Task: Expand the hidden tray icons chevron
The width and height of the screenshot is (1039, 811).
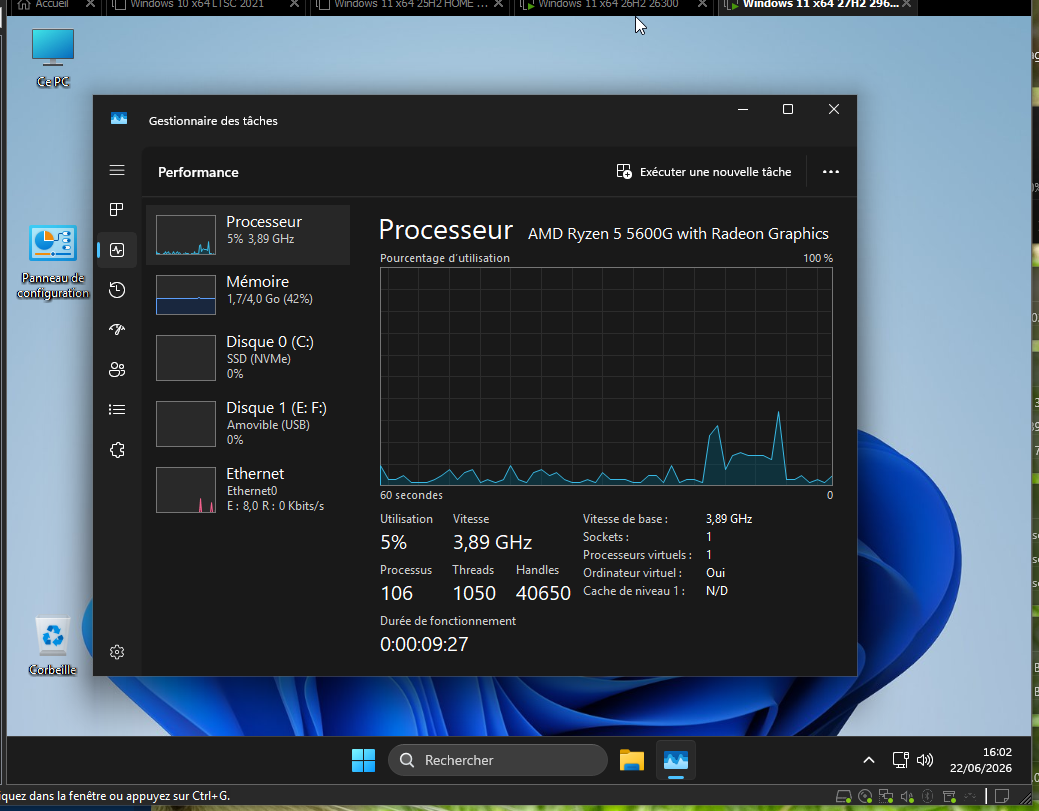Action: (x=869, y=760)
